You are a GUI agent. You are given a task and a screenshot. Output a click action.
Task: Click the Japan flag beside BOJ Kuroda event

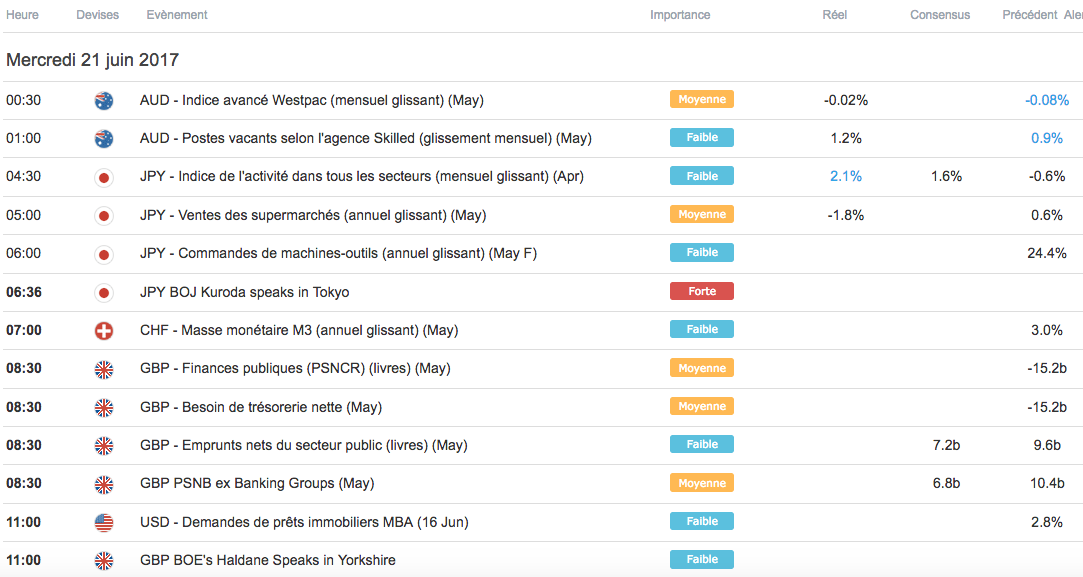click(103, 293)
